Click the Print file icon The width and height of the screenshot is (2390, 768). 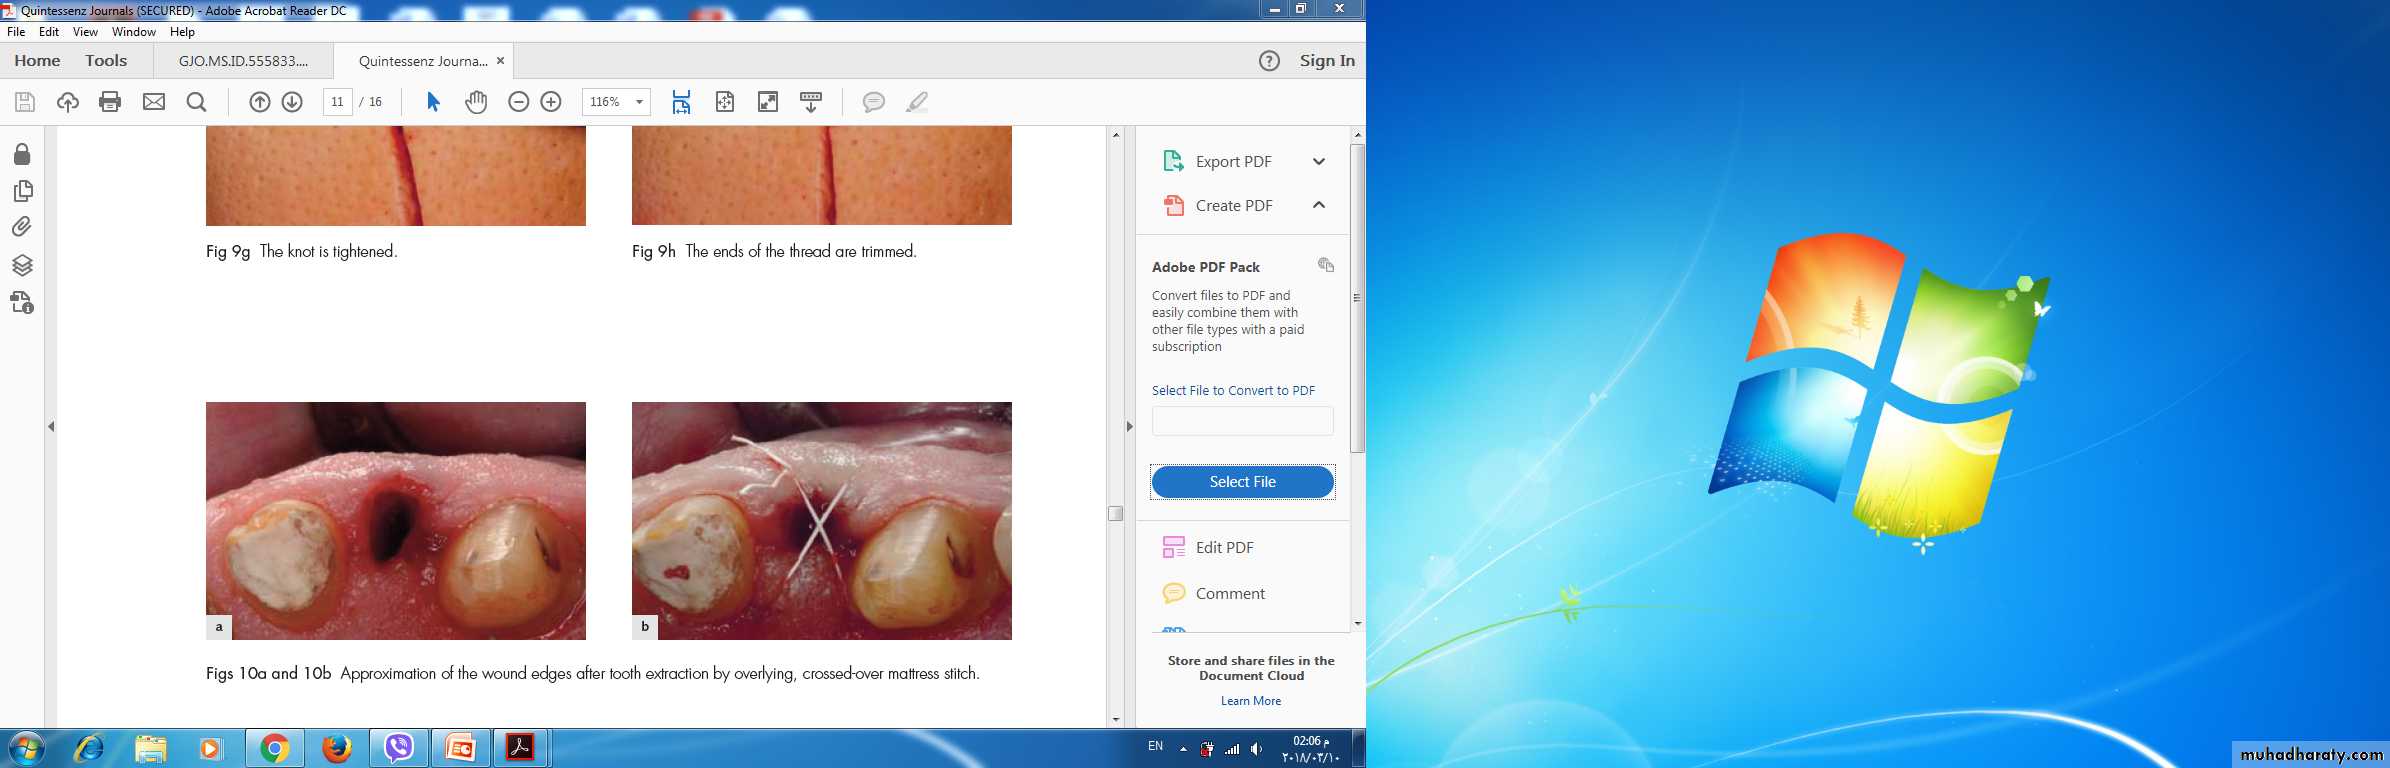click(110, 102)
